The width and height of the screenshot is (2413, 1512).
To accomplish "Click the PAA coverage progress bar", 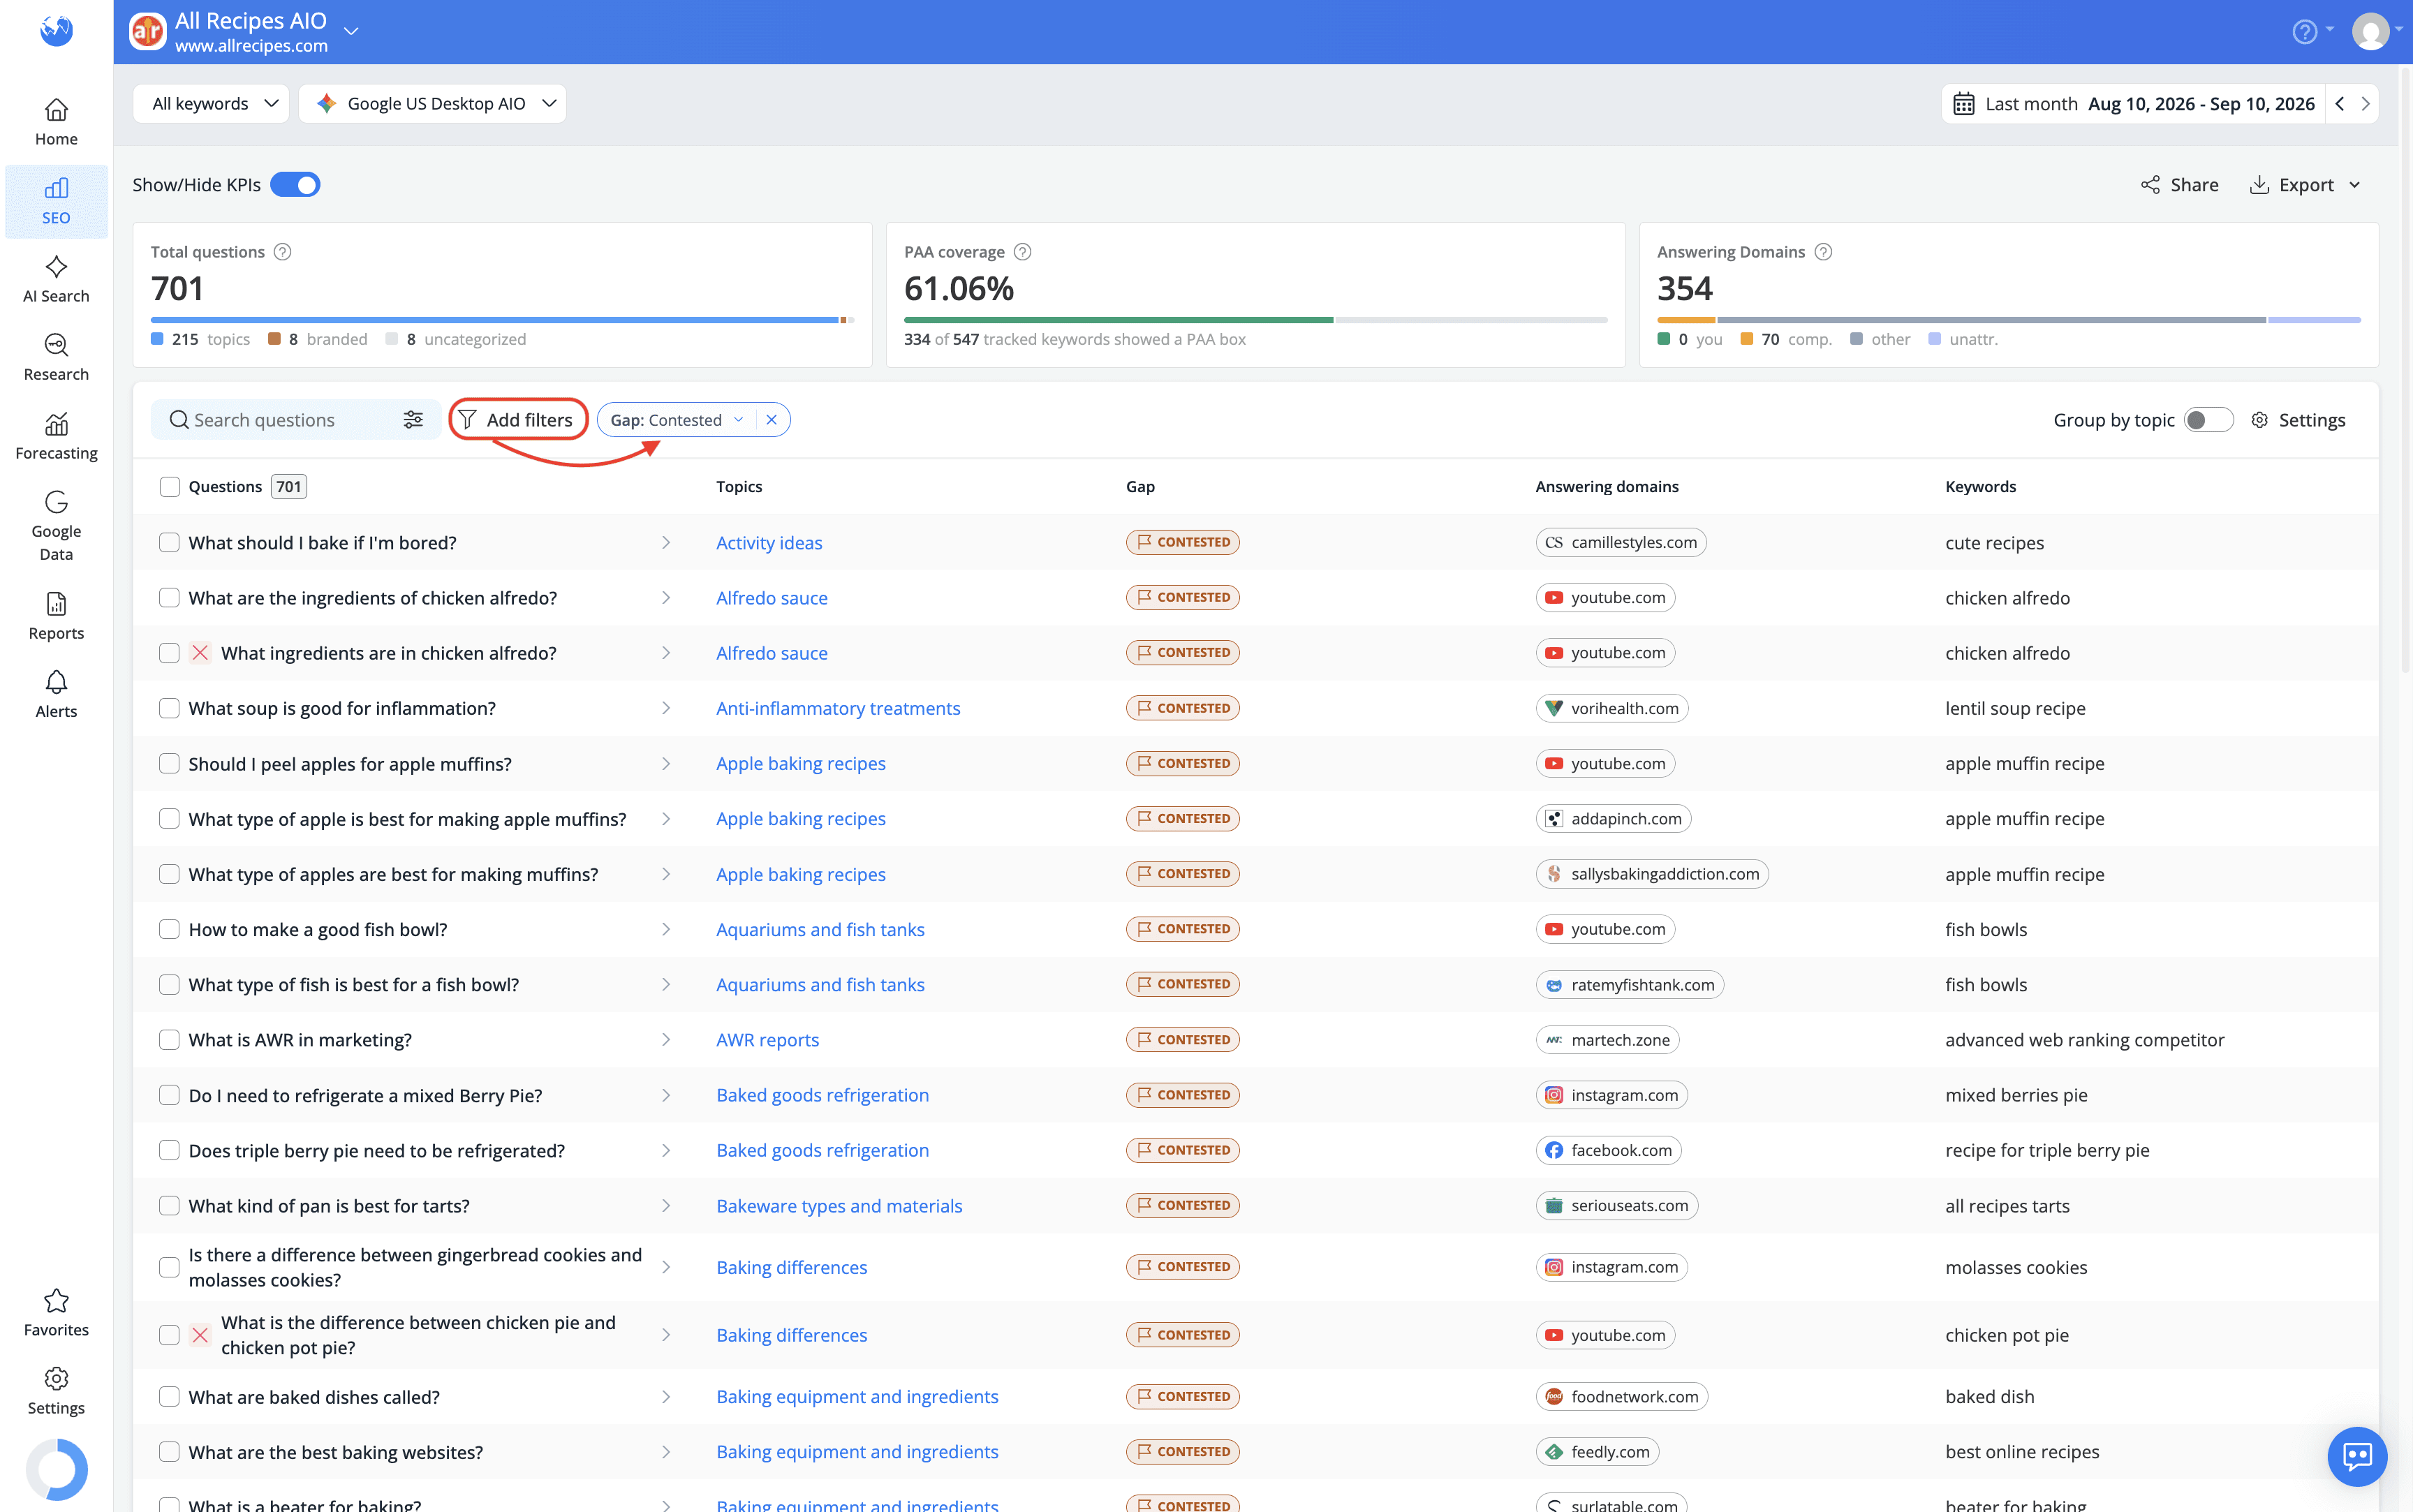I will coord(1255,320).
